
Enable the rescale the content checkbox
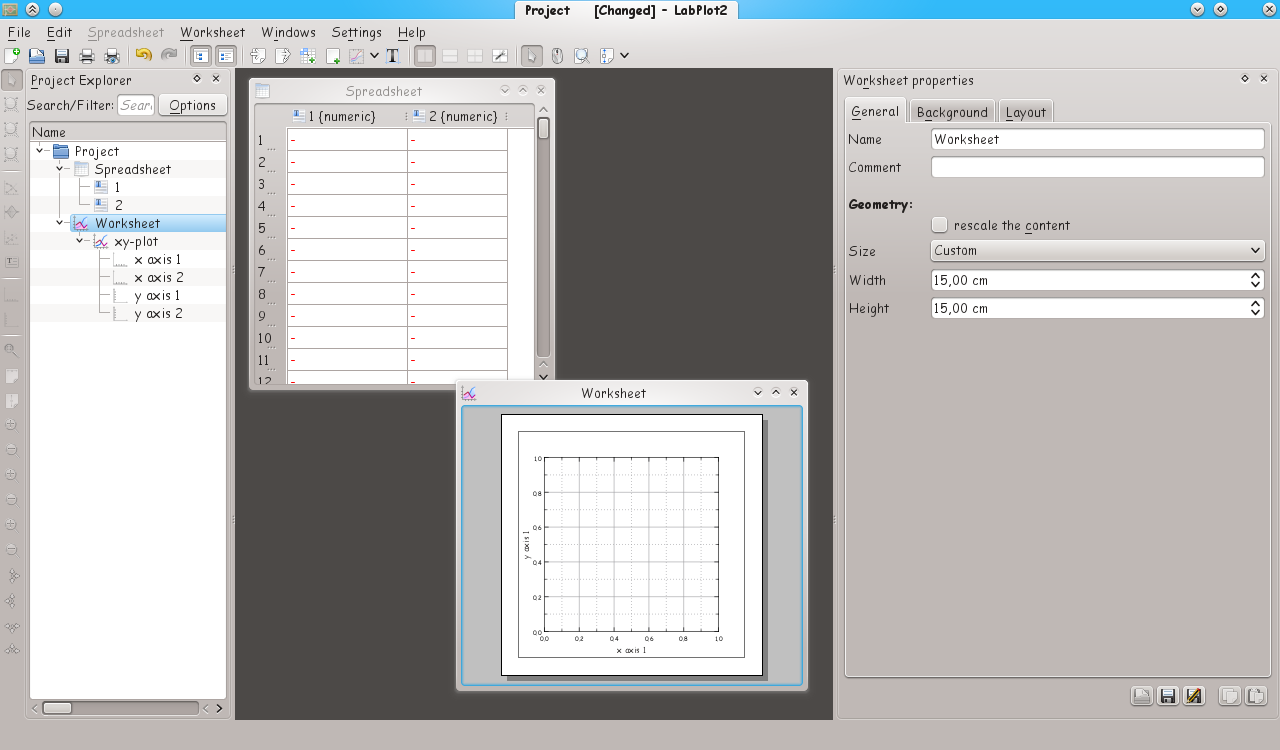(939, 225)
